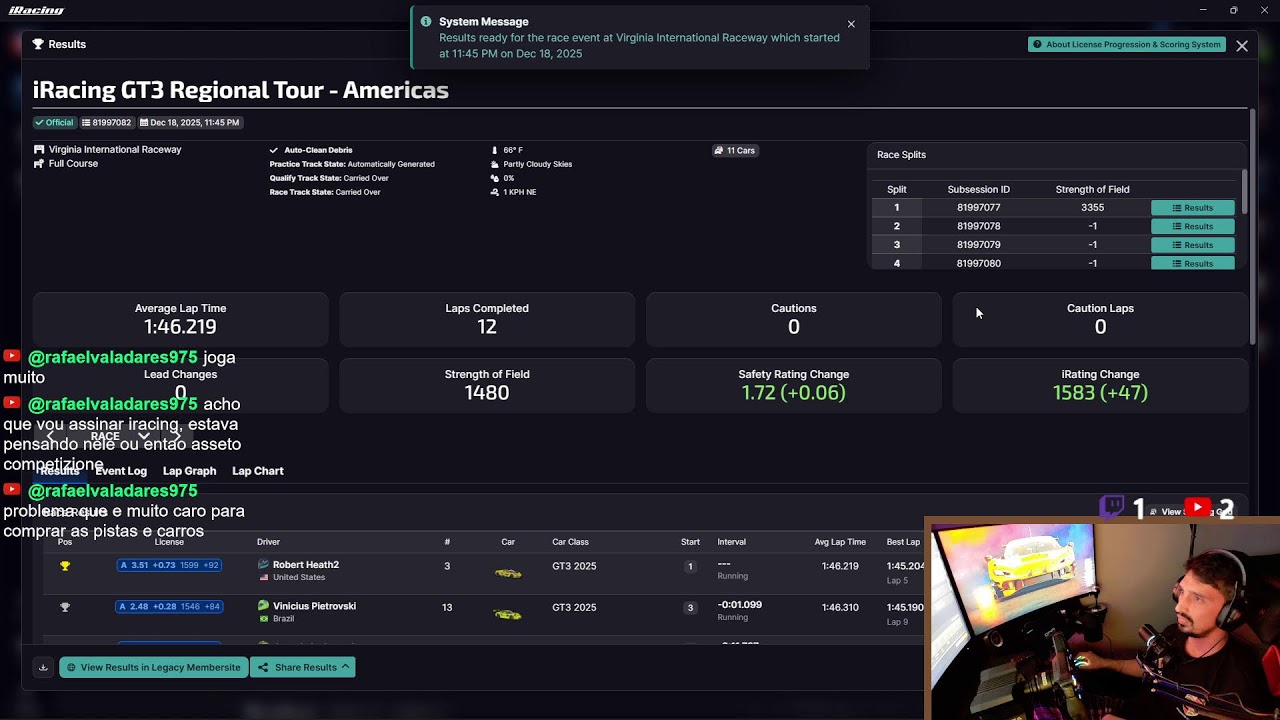The width and height of the screenshot is (1280, 720).
Task: Click the info icon in System Message
Action: point(426,22)
